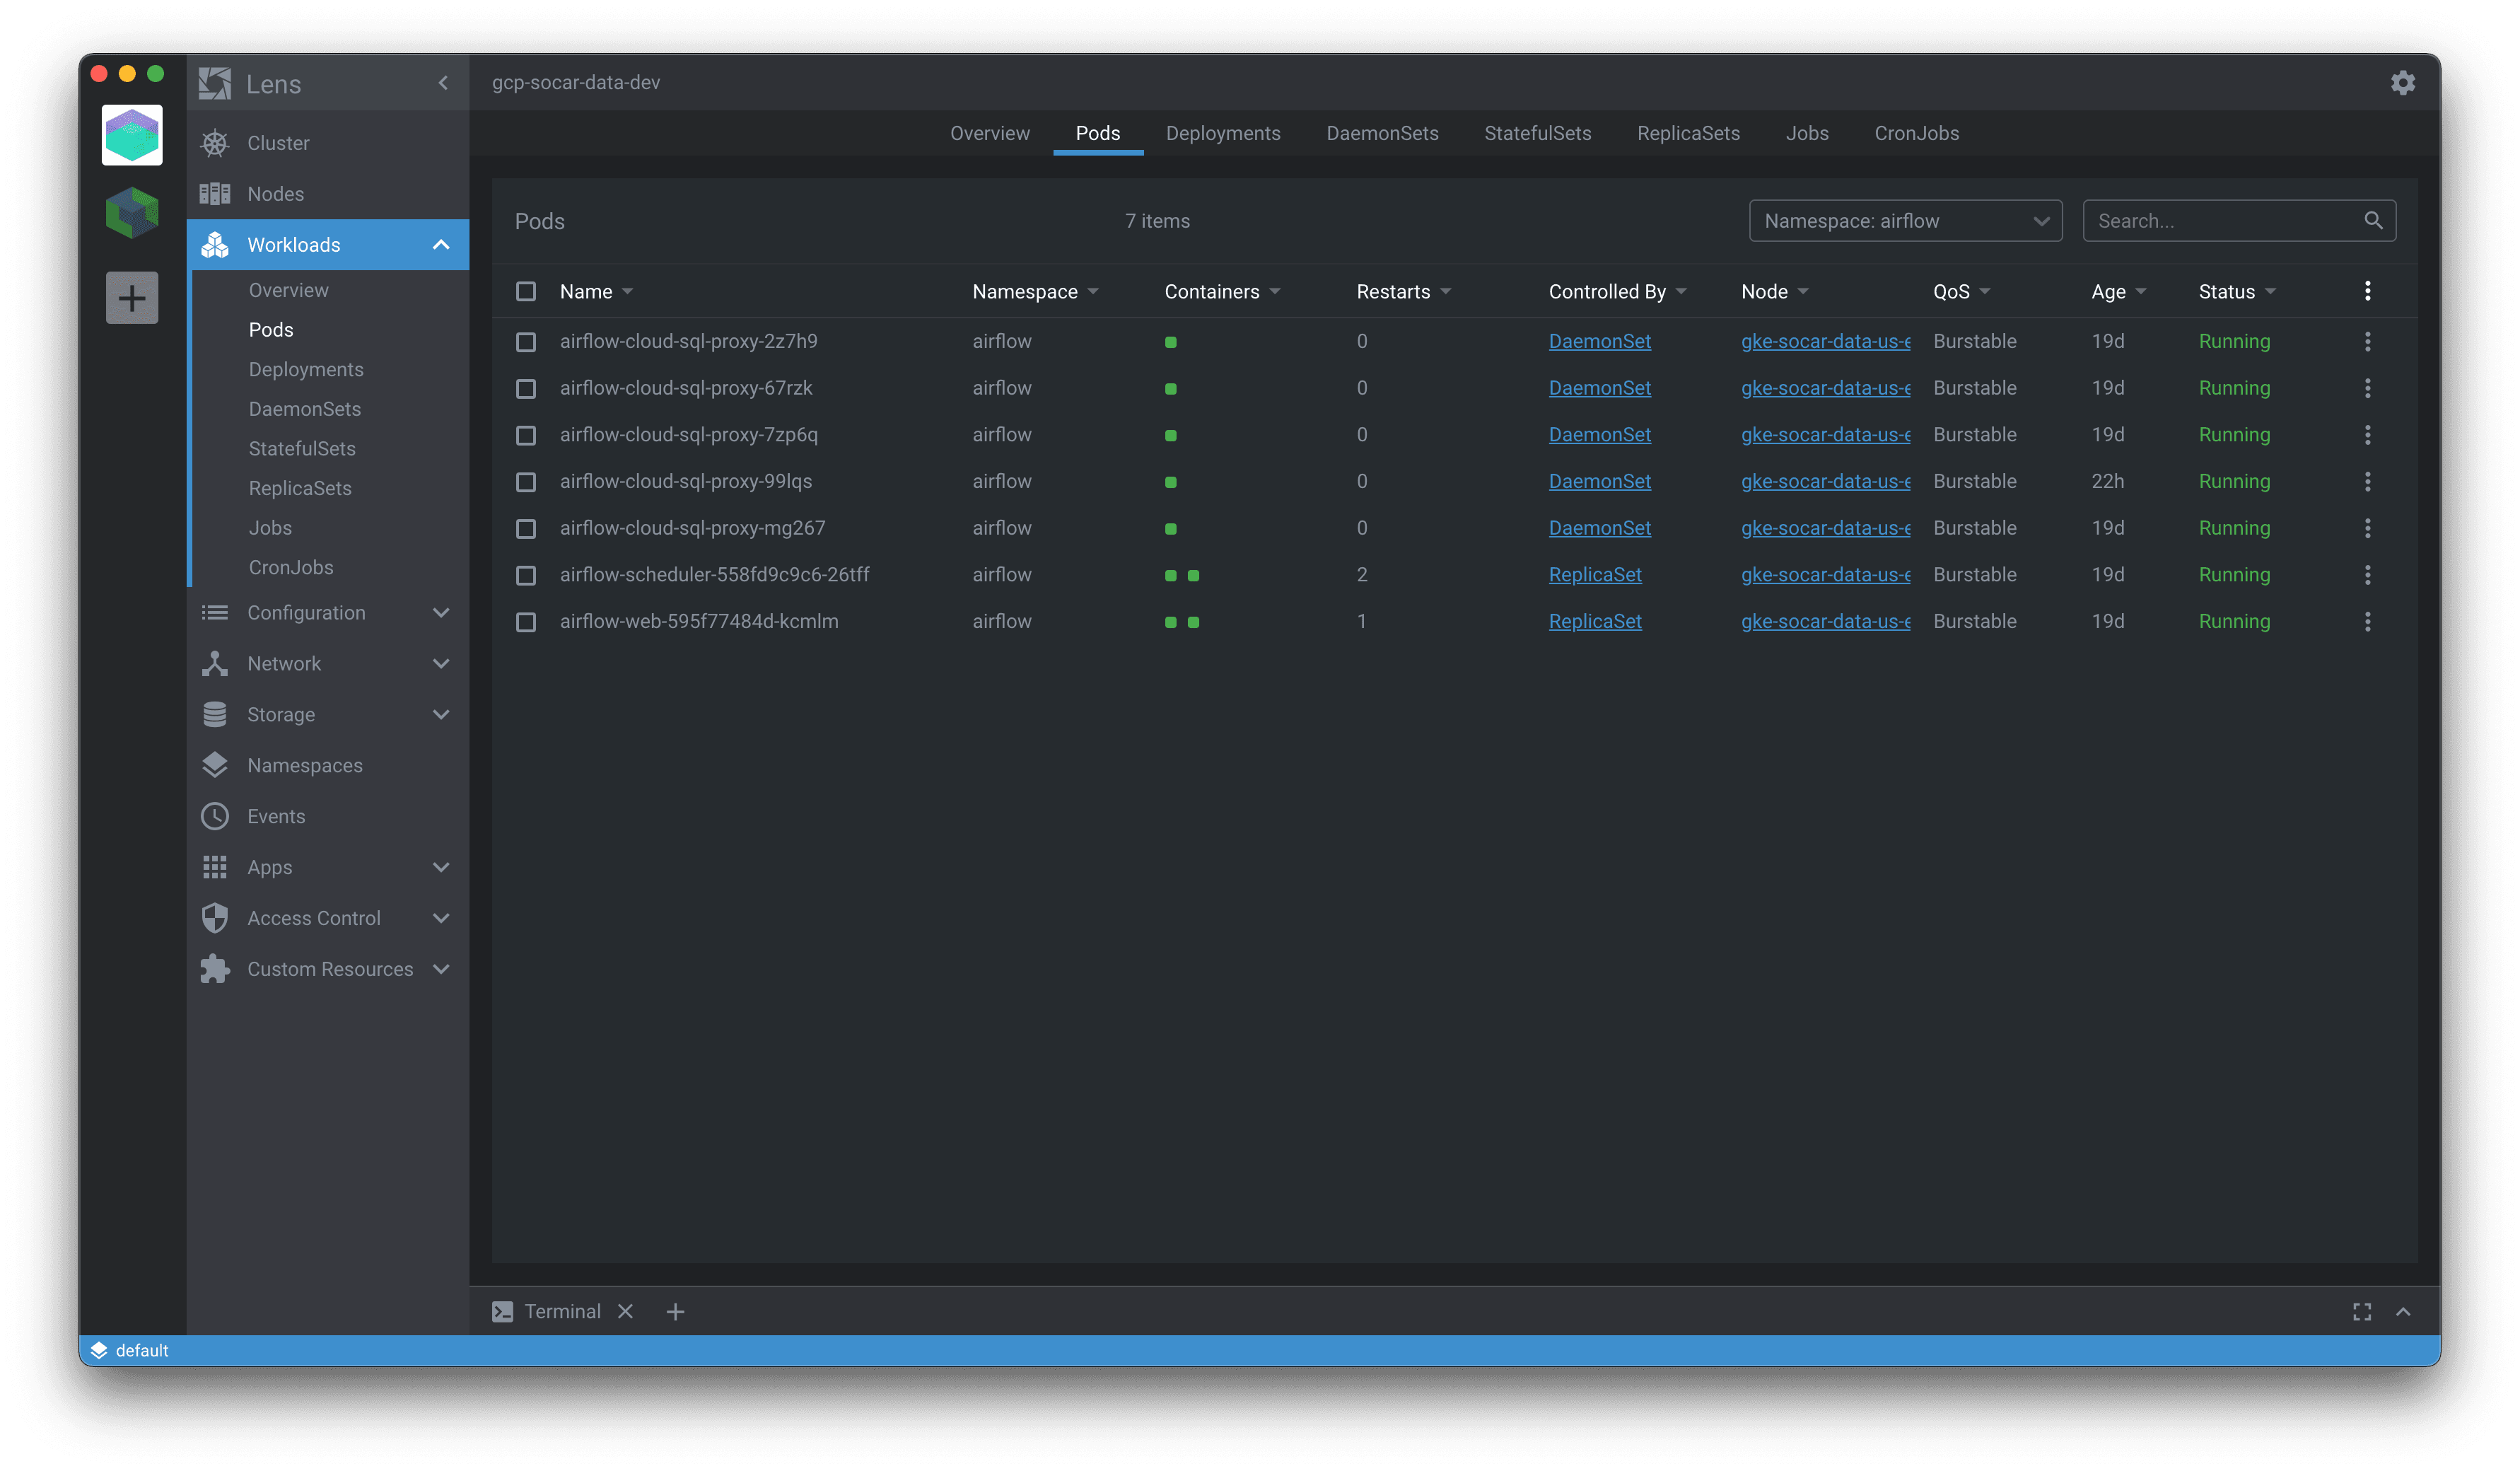Open the ReplicaSet link for airflow-web
The width and height of the screenshot is (2520, 1471).
[x=1595, y=621]
